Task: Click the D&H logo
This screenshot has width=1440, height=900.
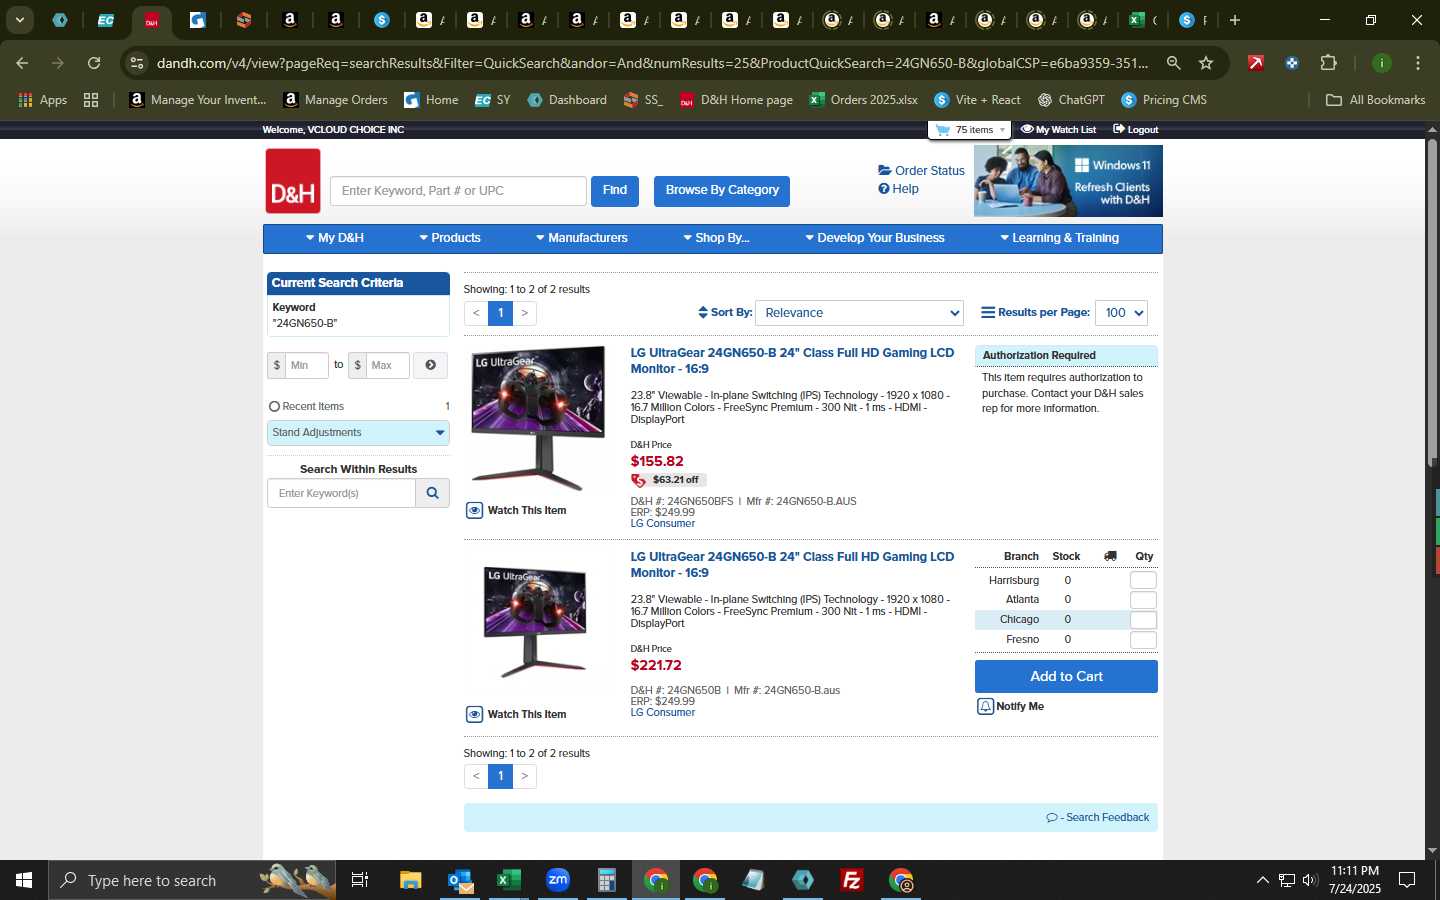Action: (x=293, y=181)
